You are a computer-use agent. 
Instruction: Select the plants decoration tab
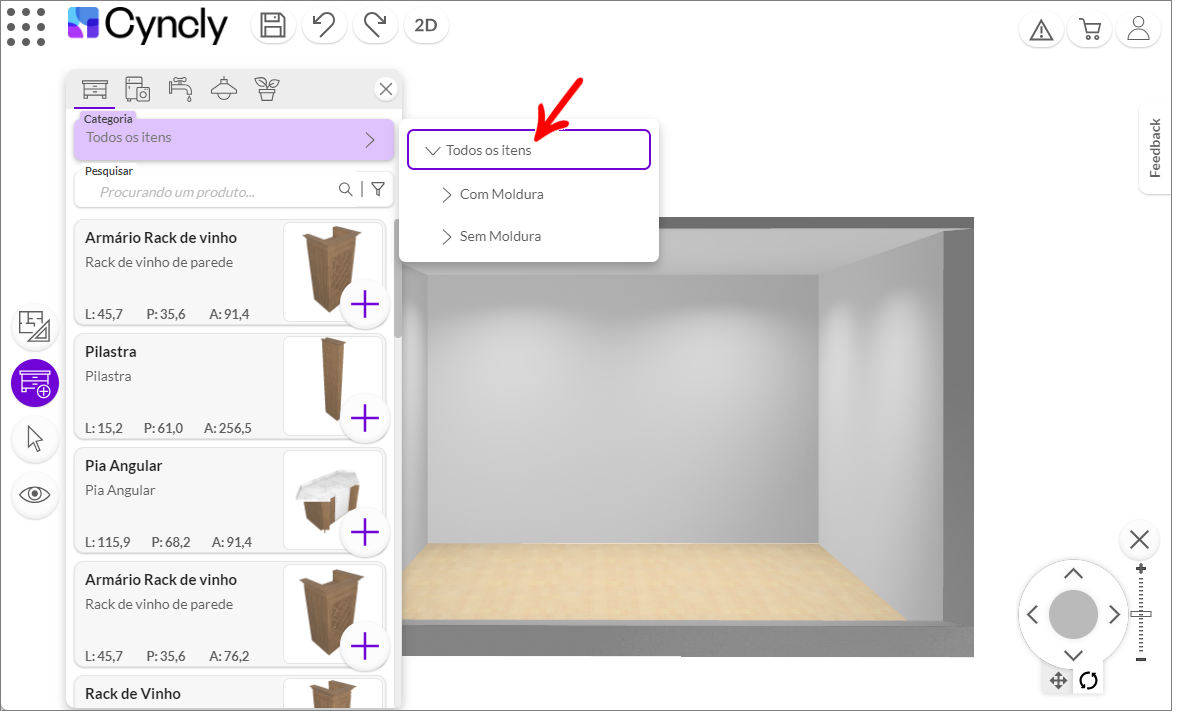click(x=267, y=89)
